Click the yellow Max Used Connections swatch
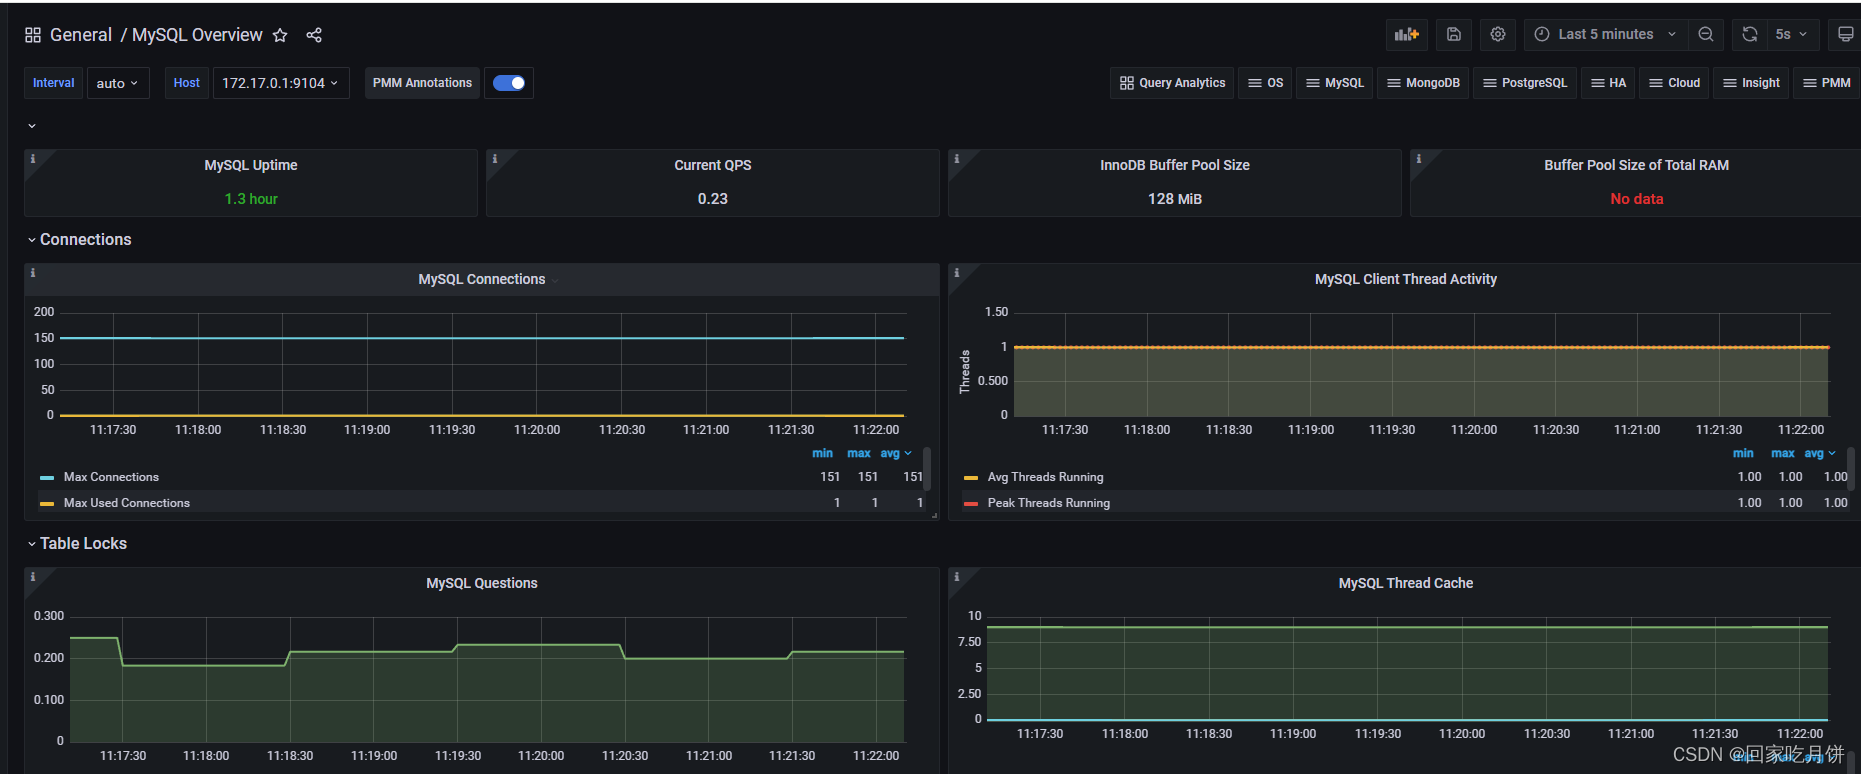This screenshot has width=1861, height=774. [47, 504]
